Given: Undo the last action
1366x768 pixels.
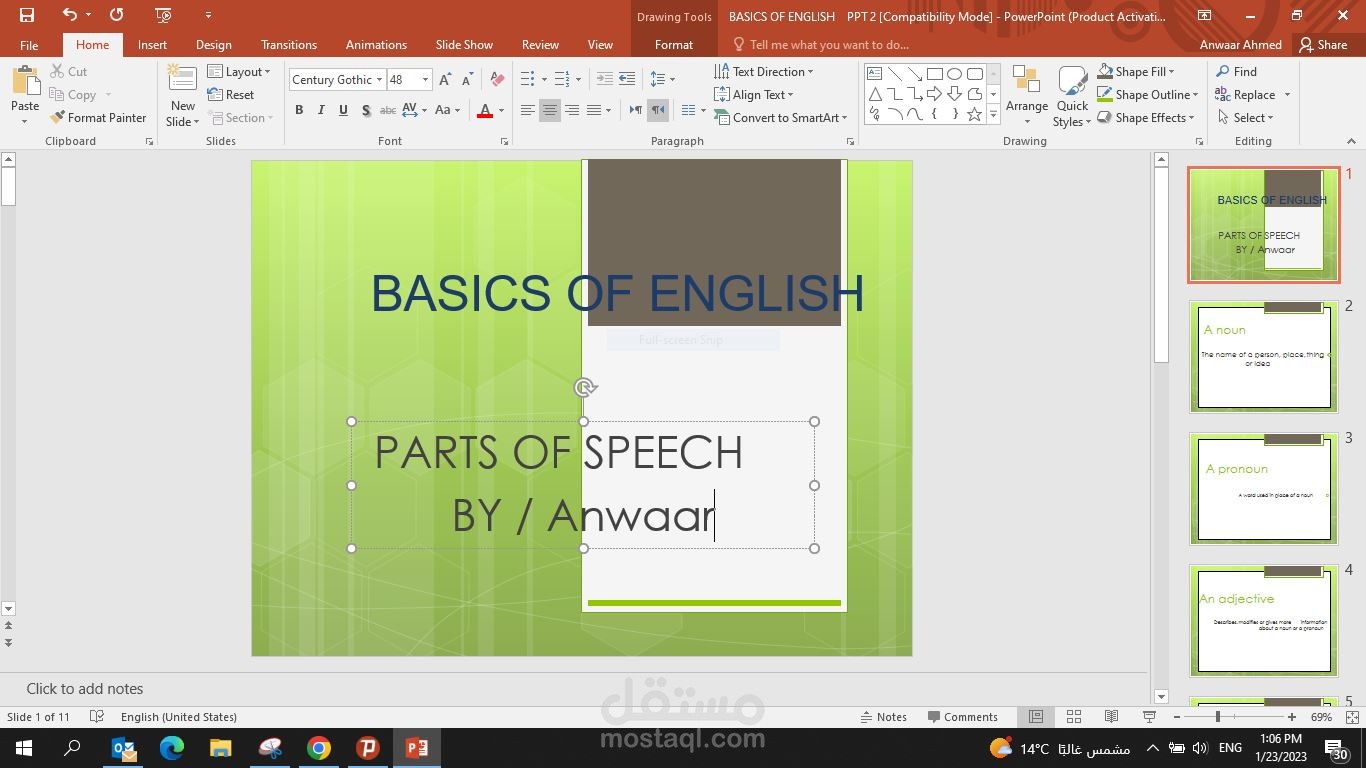Looking at the screenshot, I should click(69, 15).
